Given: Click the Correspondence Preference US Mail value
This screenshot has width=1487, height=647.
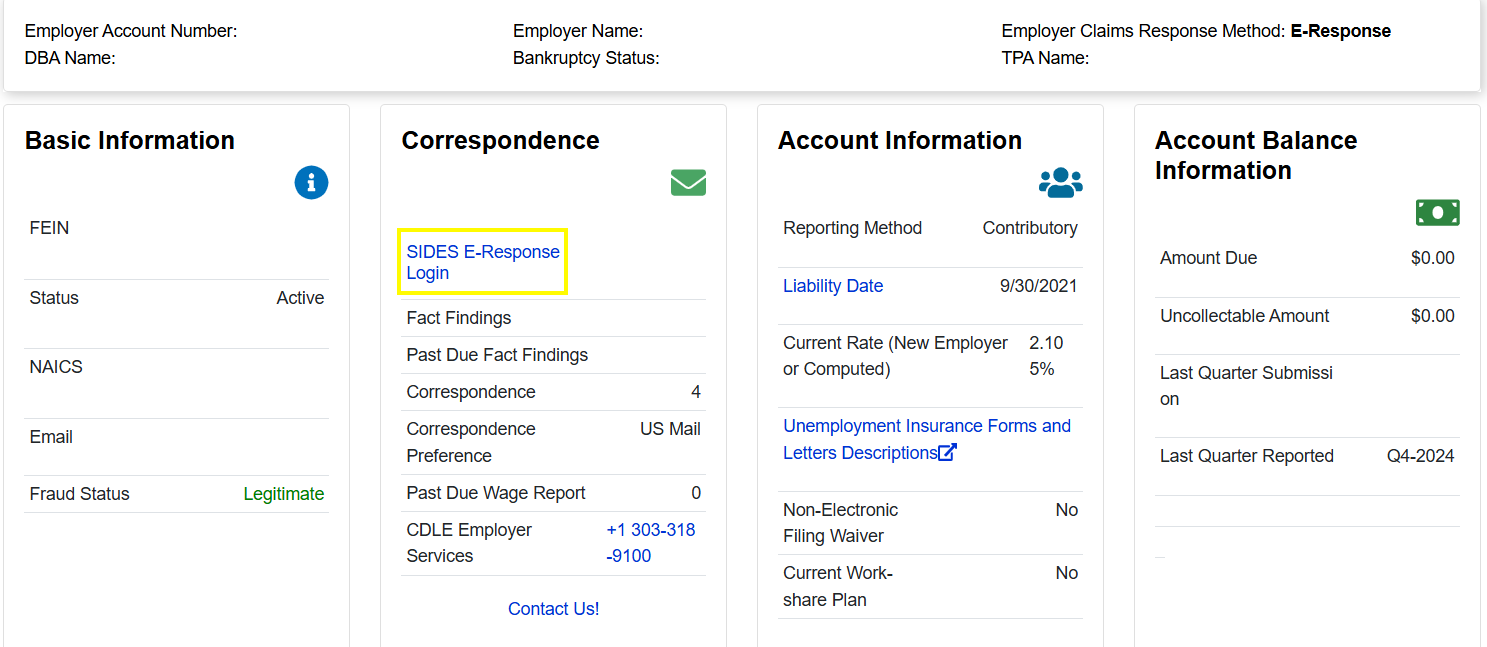Looking at the screenshot, I should point(670,429).
